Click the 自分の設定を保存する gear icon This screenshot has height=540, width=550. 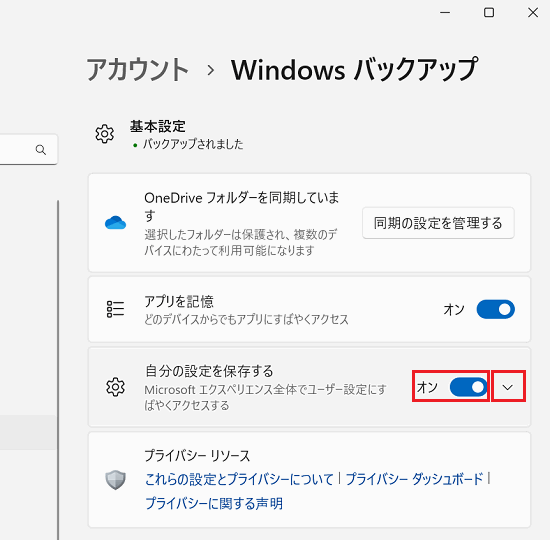pos(115,387)
